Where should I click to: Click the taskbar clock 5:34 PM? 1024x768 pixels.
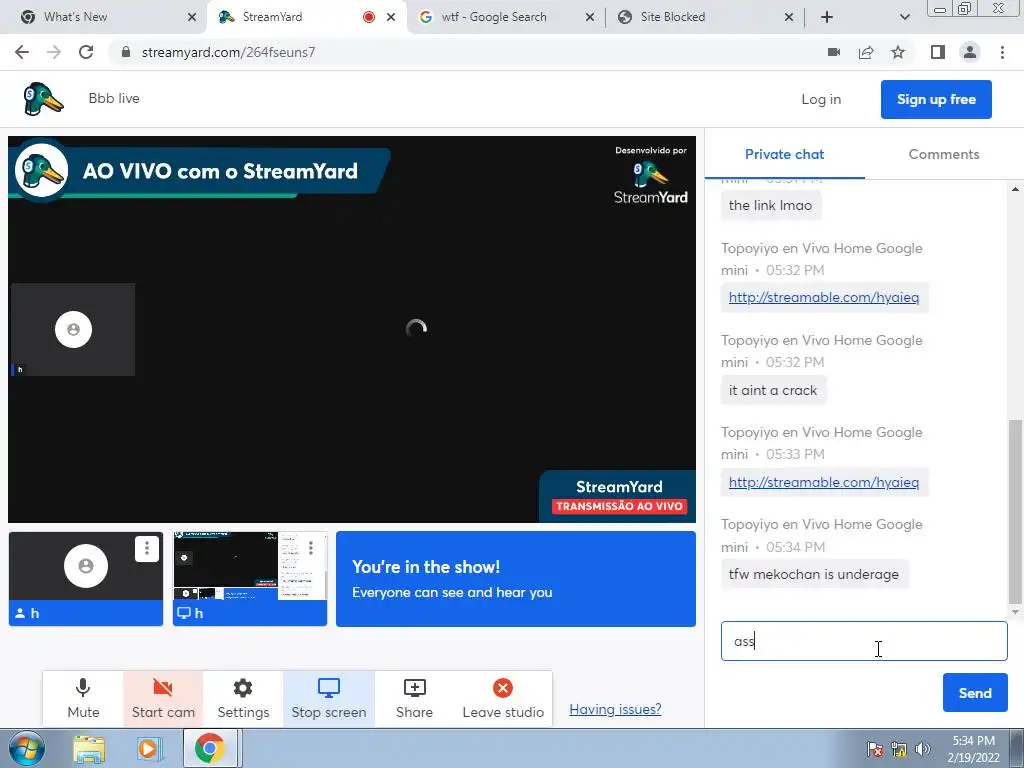[x=973, y=749]
